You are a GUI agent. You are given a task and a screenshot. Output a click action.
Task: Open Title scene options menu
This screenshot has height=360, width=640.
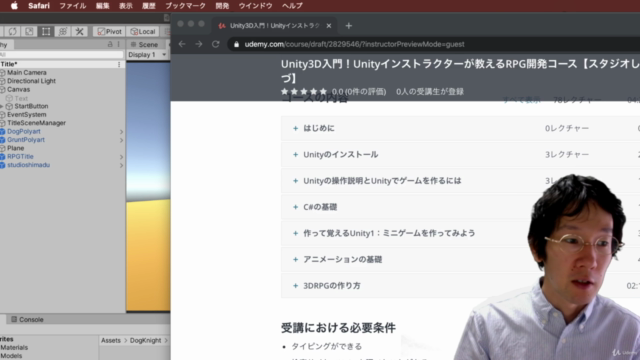119,64
